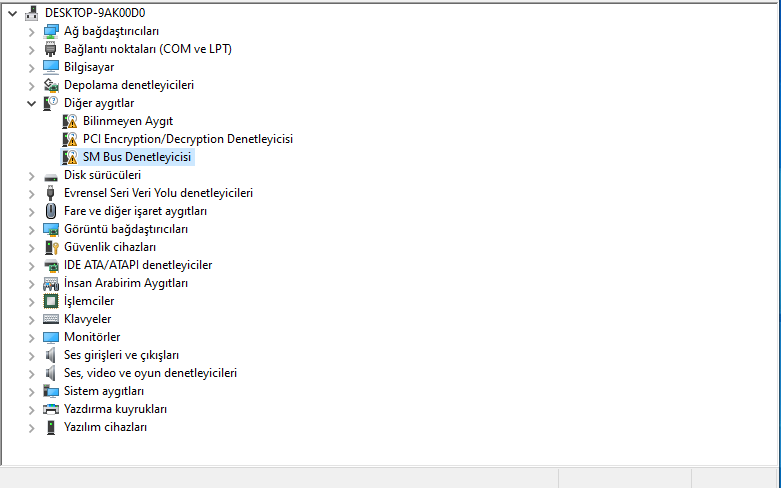
Task: Expand the Görüntü bağdaştırıcıları category
Action: click(31, 230)
